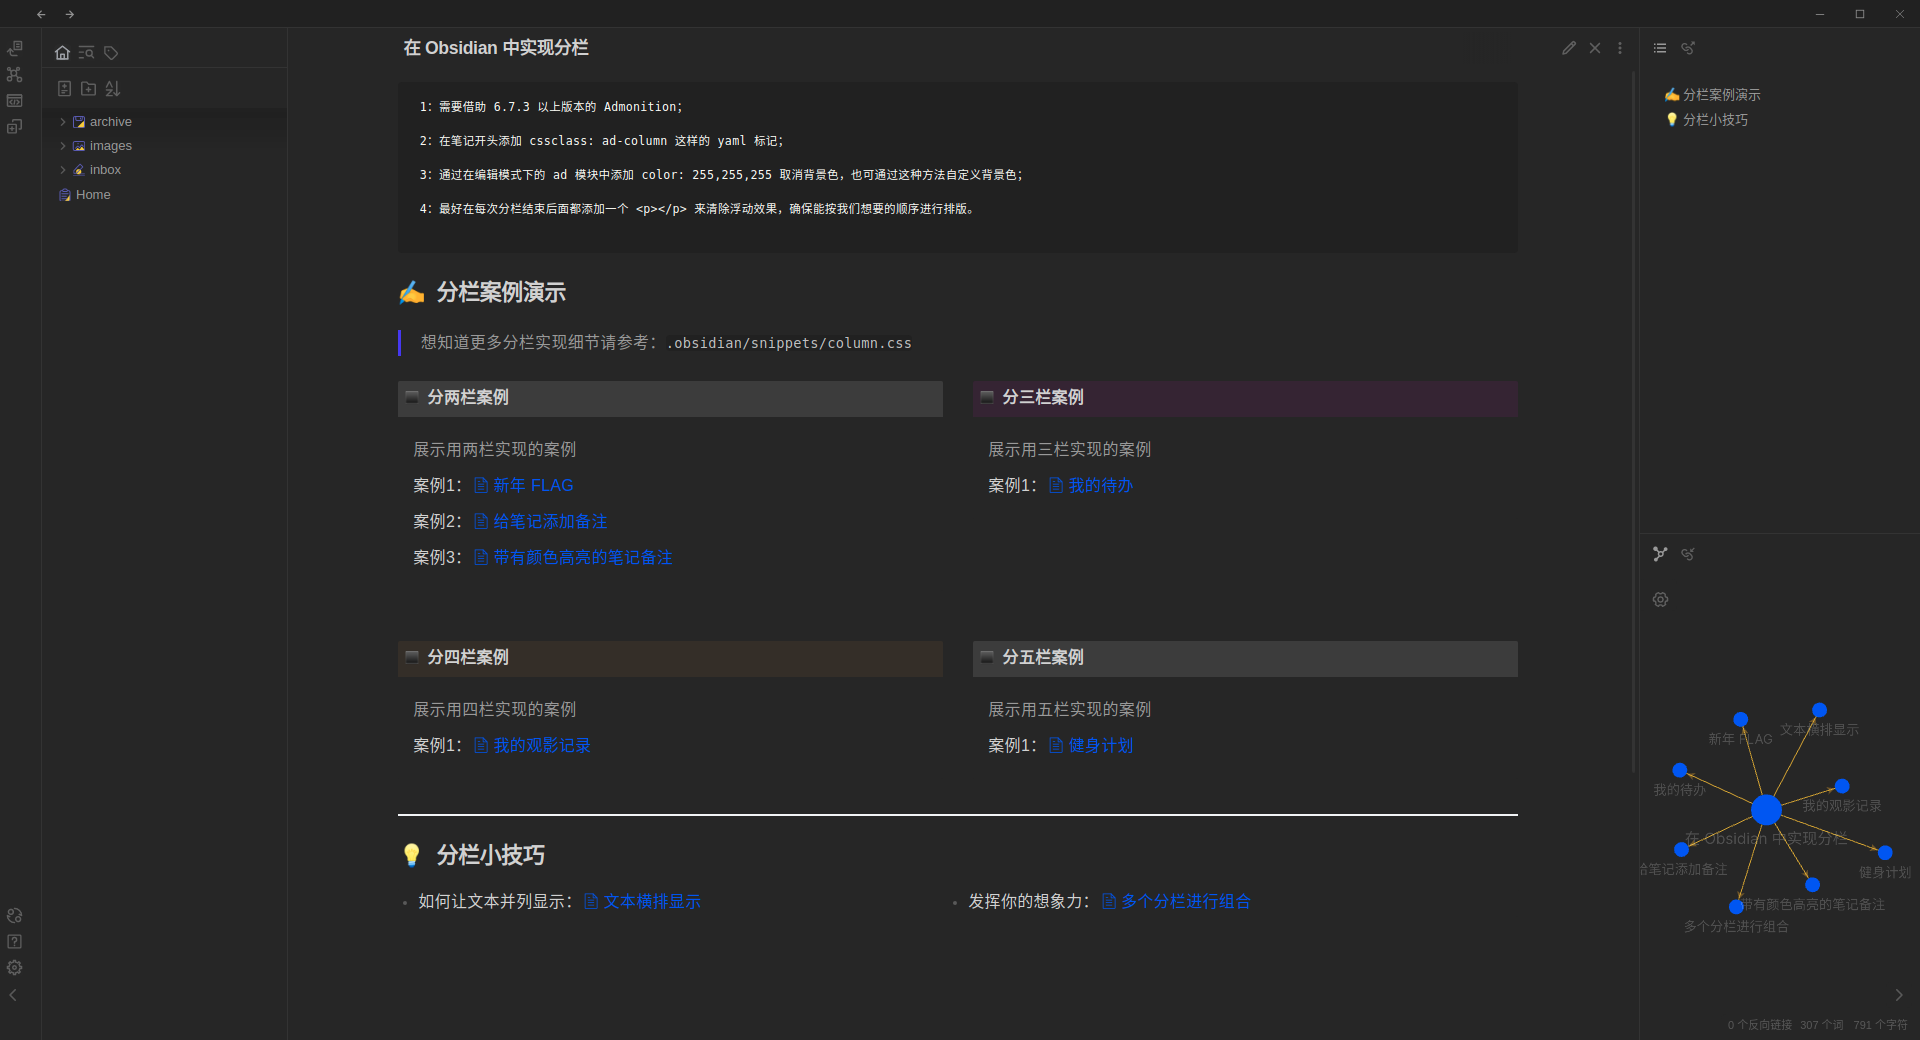1920x1040 pixels.
Task: Navigate forward with the right arrow
Action: 70,14
